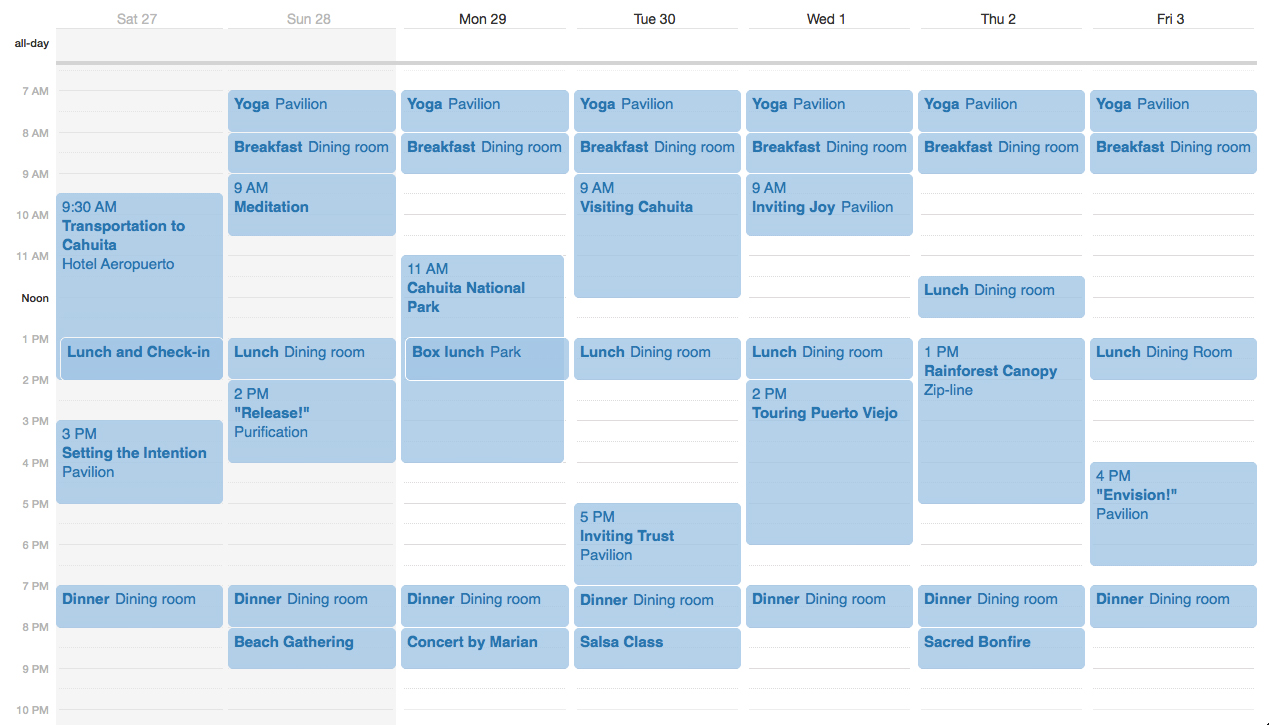The width and height of the screenshot is (1269, 725).
Task: Click the Lunch and Check-in event
Action: [x=139, y=358]
